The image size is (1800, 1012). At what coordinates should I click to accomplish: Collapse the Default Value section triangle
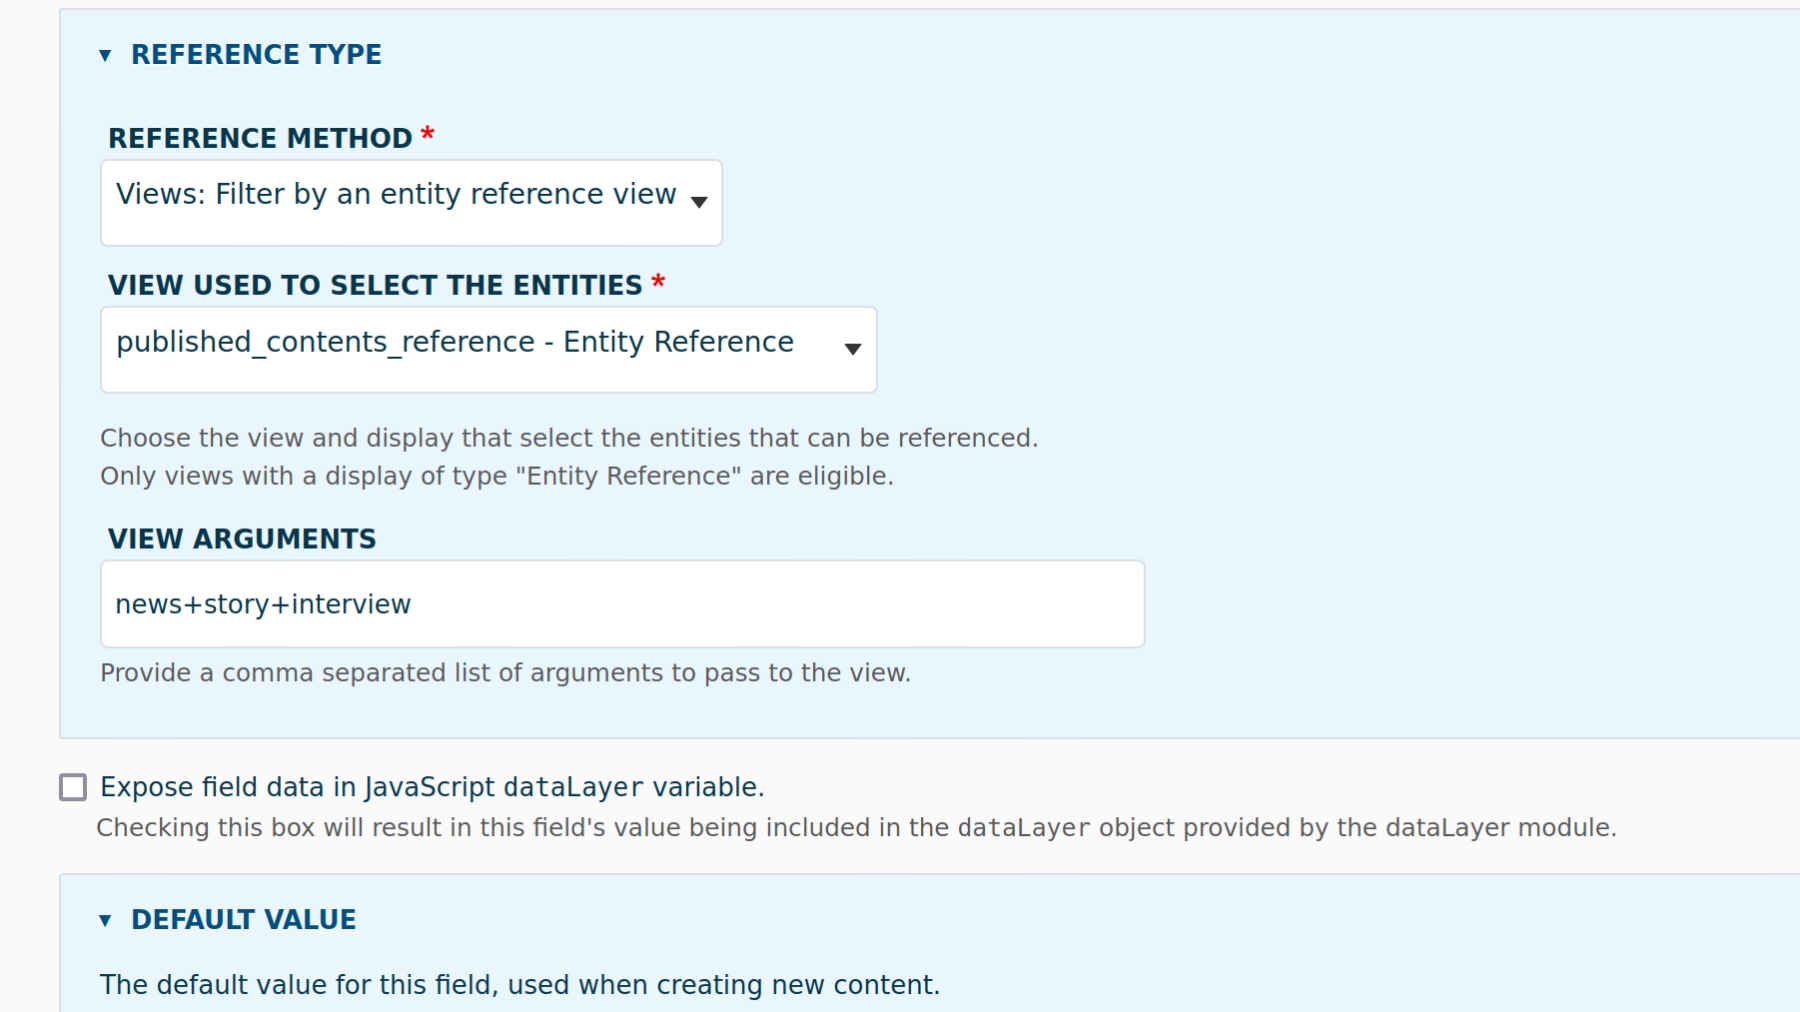click(105, 920)
